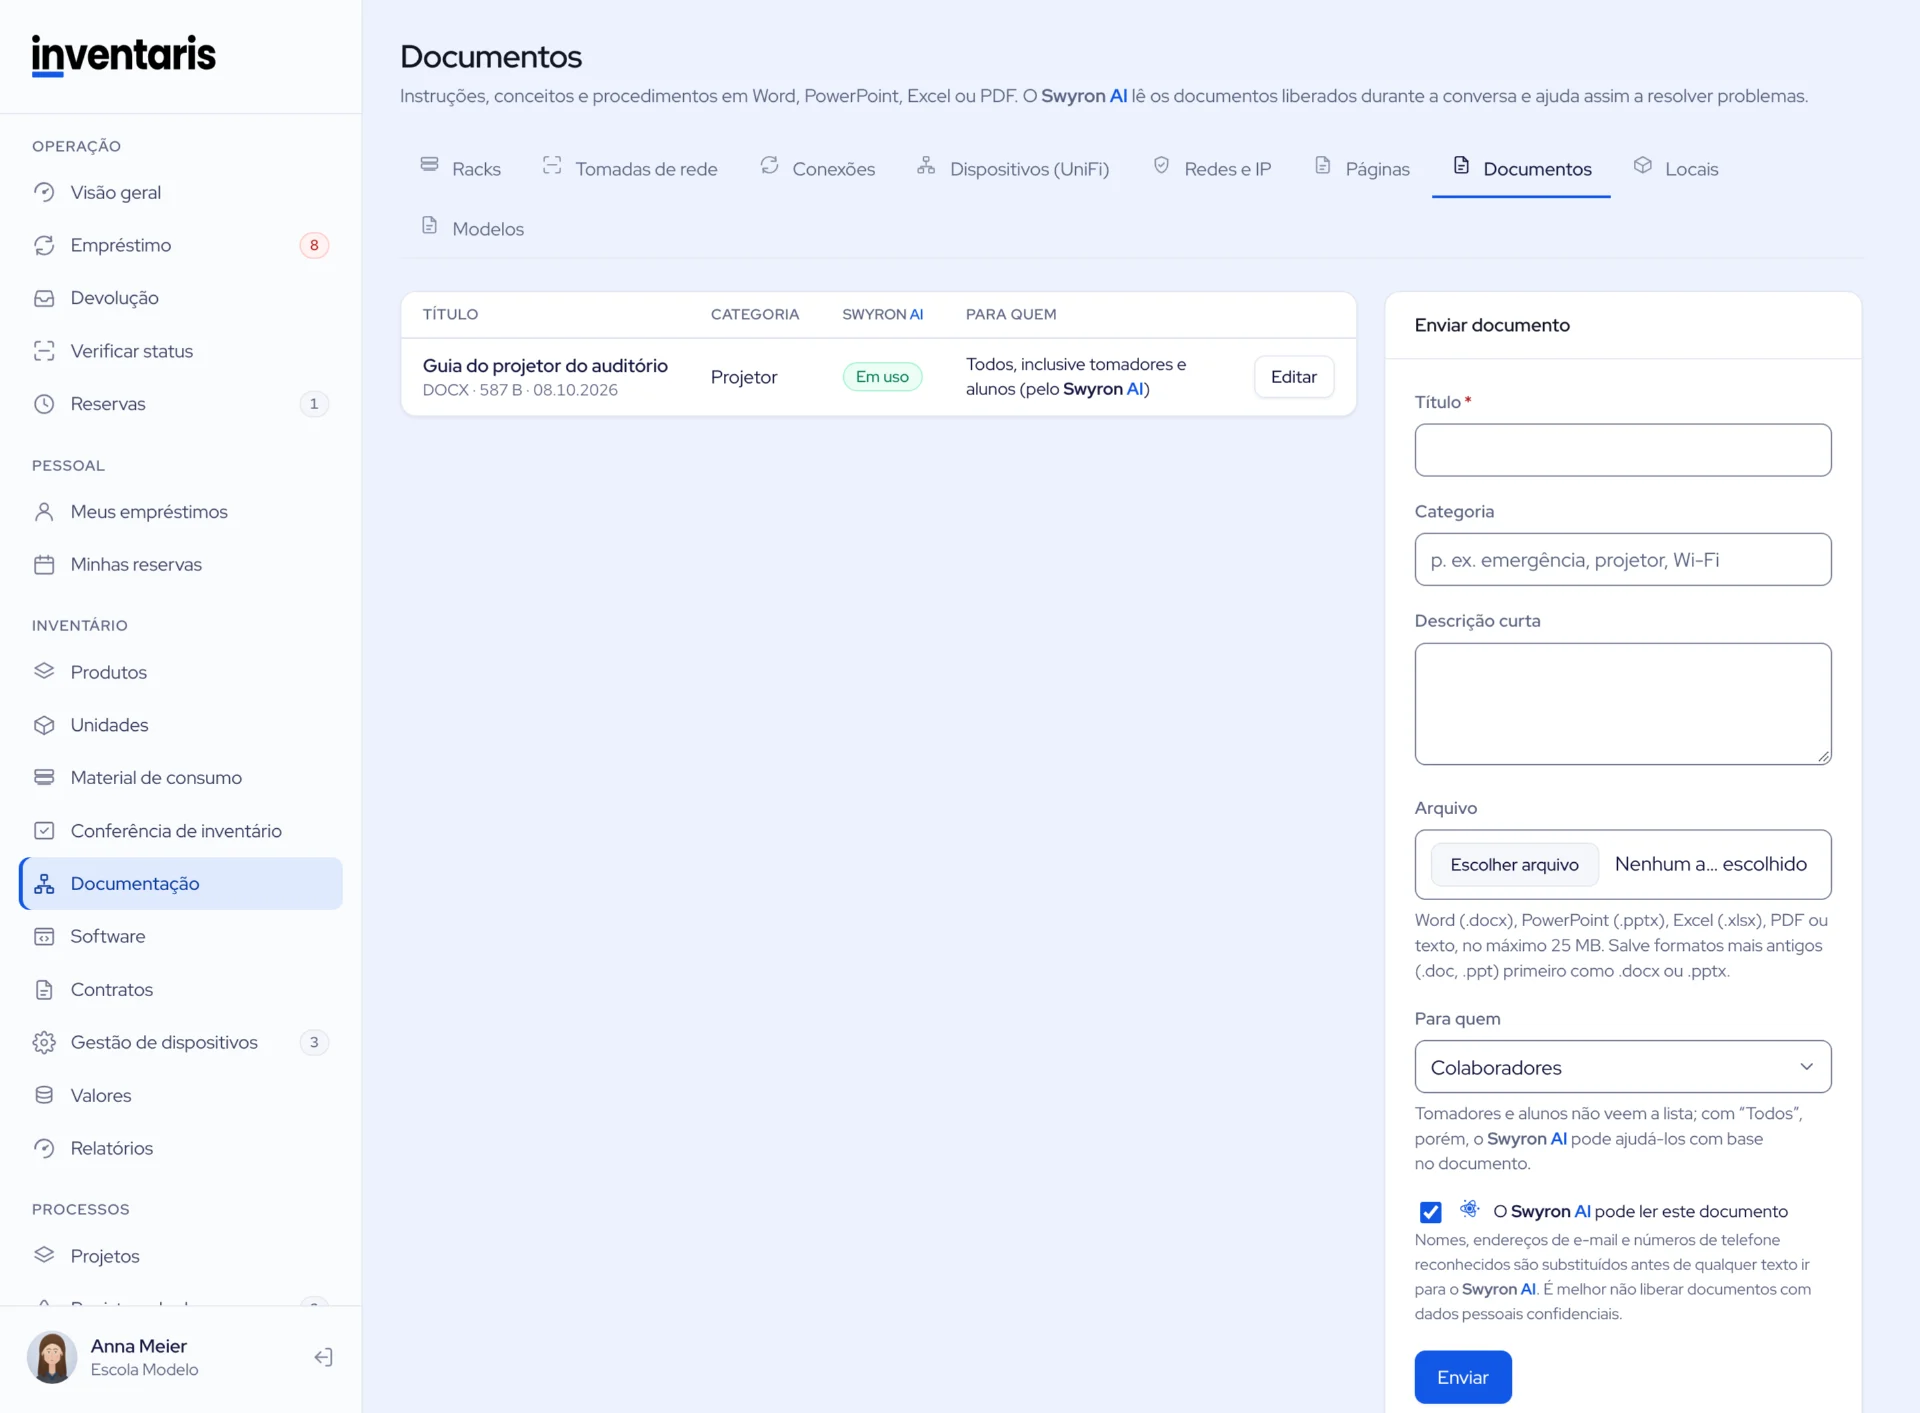Viewport: 1920px width, 1413px height.
Task: Click the Verificar status scan icon
Action: pos(44,351)
